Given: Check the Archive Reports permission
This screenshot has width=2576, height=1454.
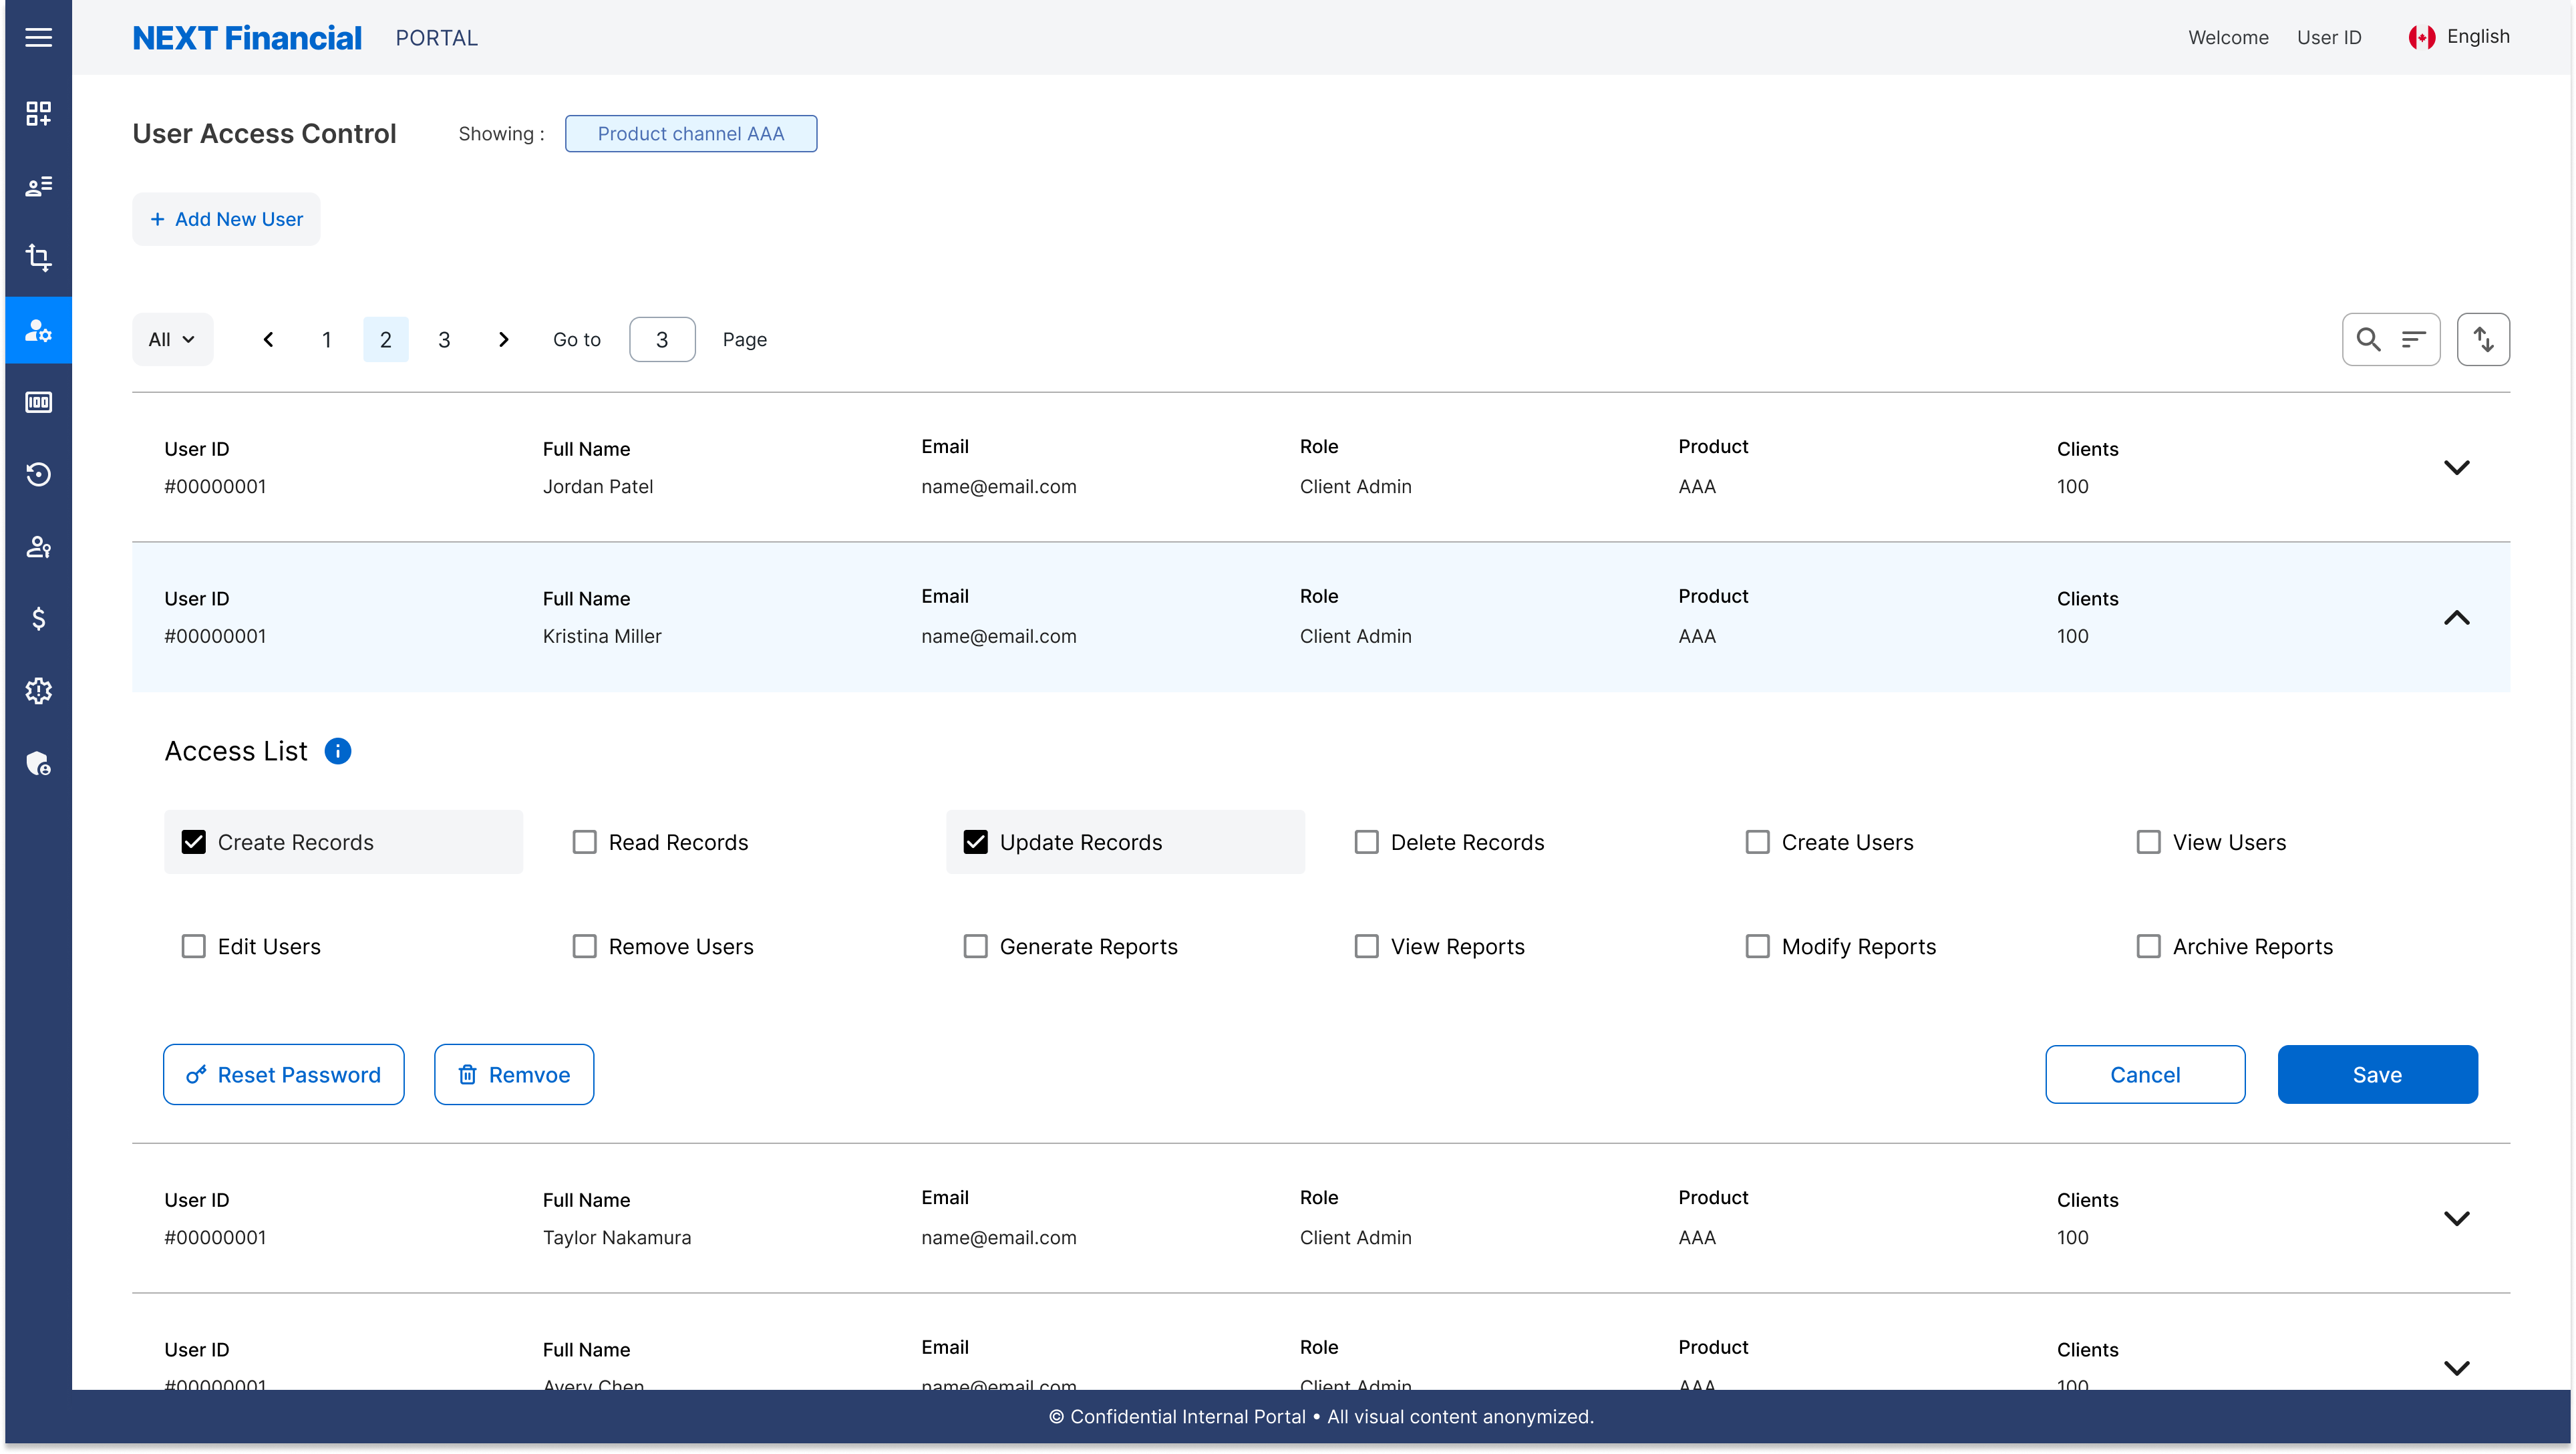Looking at the screenshot, I should (x=2149, y=945).
